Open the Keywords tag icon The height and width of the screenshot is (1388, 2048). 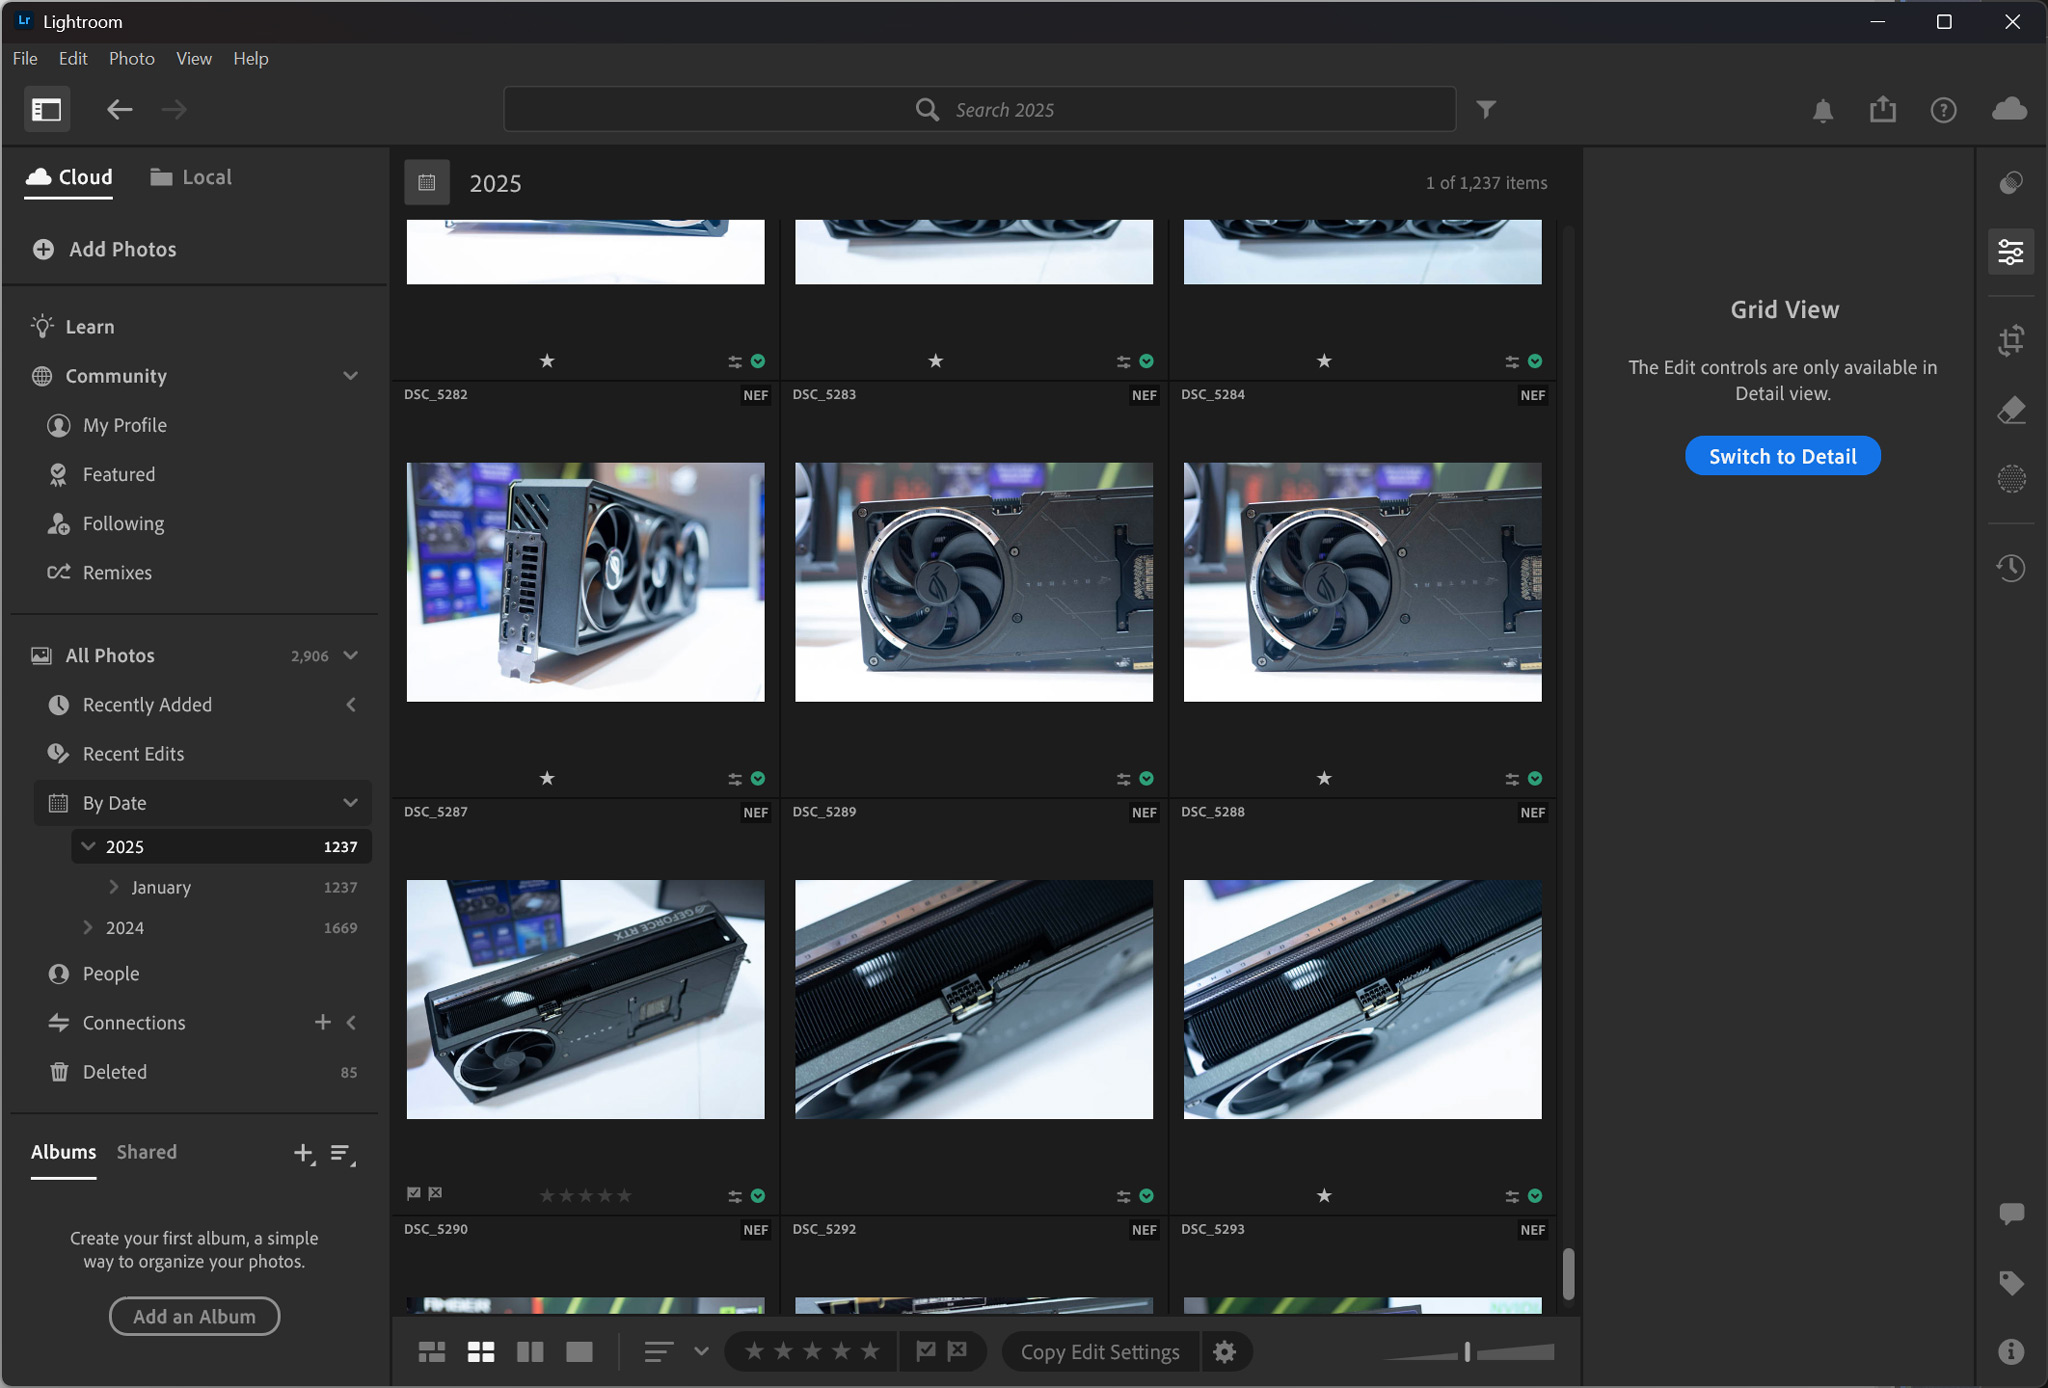coord(2011,1283)
